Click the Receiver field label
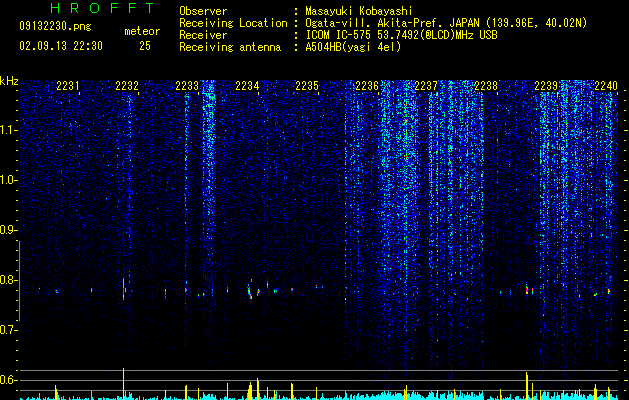The image size is (629, 400). [203, 35]
